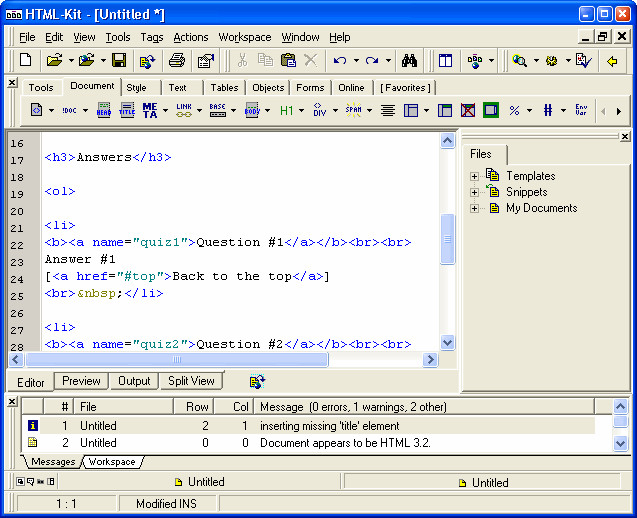Switch to the Split View tab
Screen dimensions: 637x518
(191, 381)
